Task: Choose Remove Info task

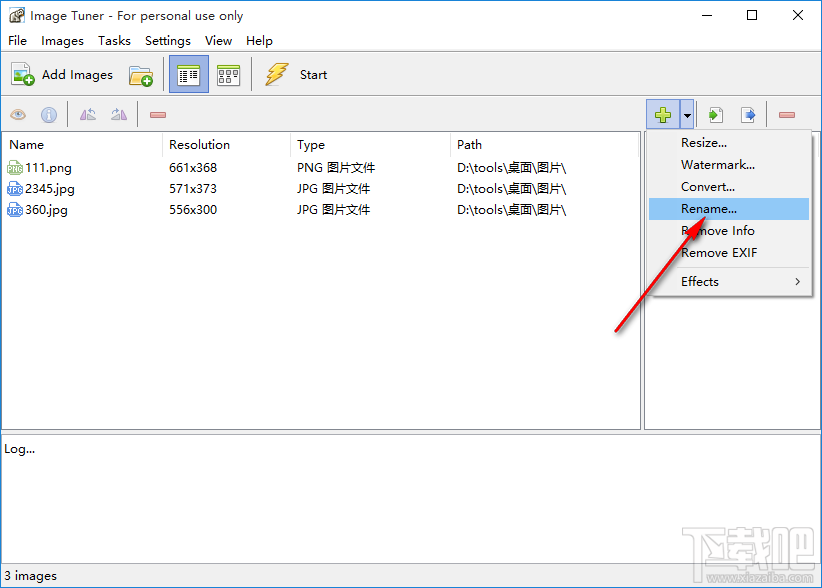Action: 729,231
